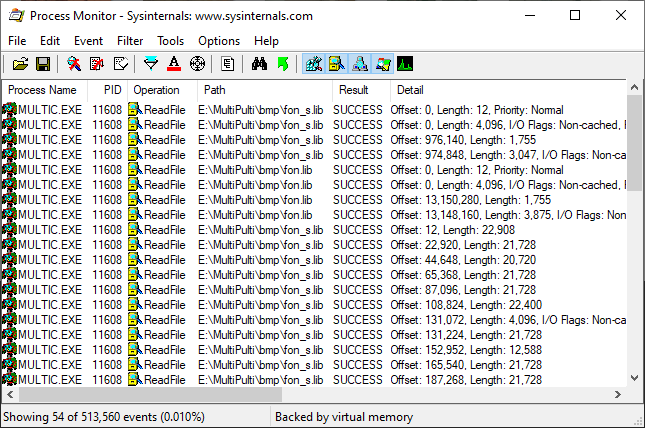Image resolution: width=645 pixels, height=428 pixels.
Task: Select row with Offset: 12, Length: 22,908
Action: (x=314, y=230)
